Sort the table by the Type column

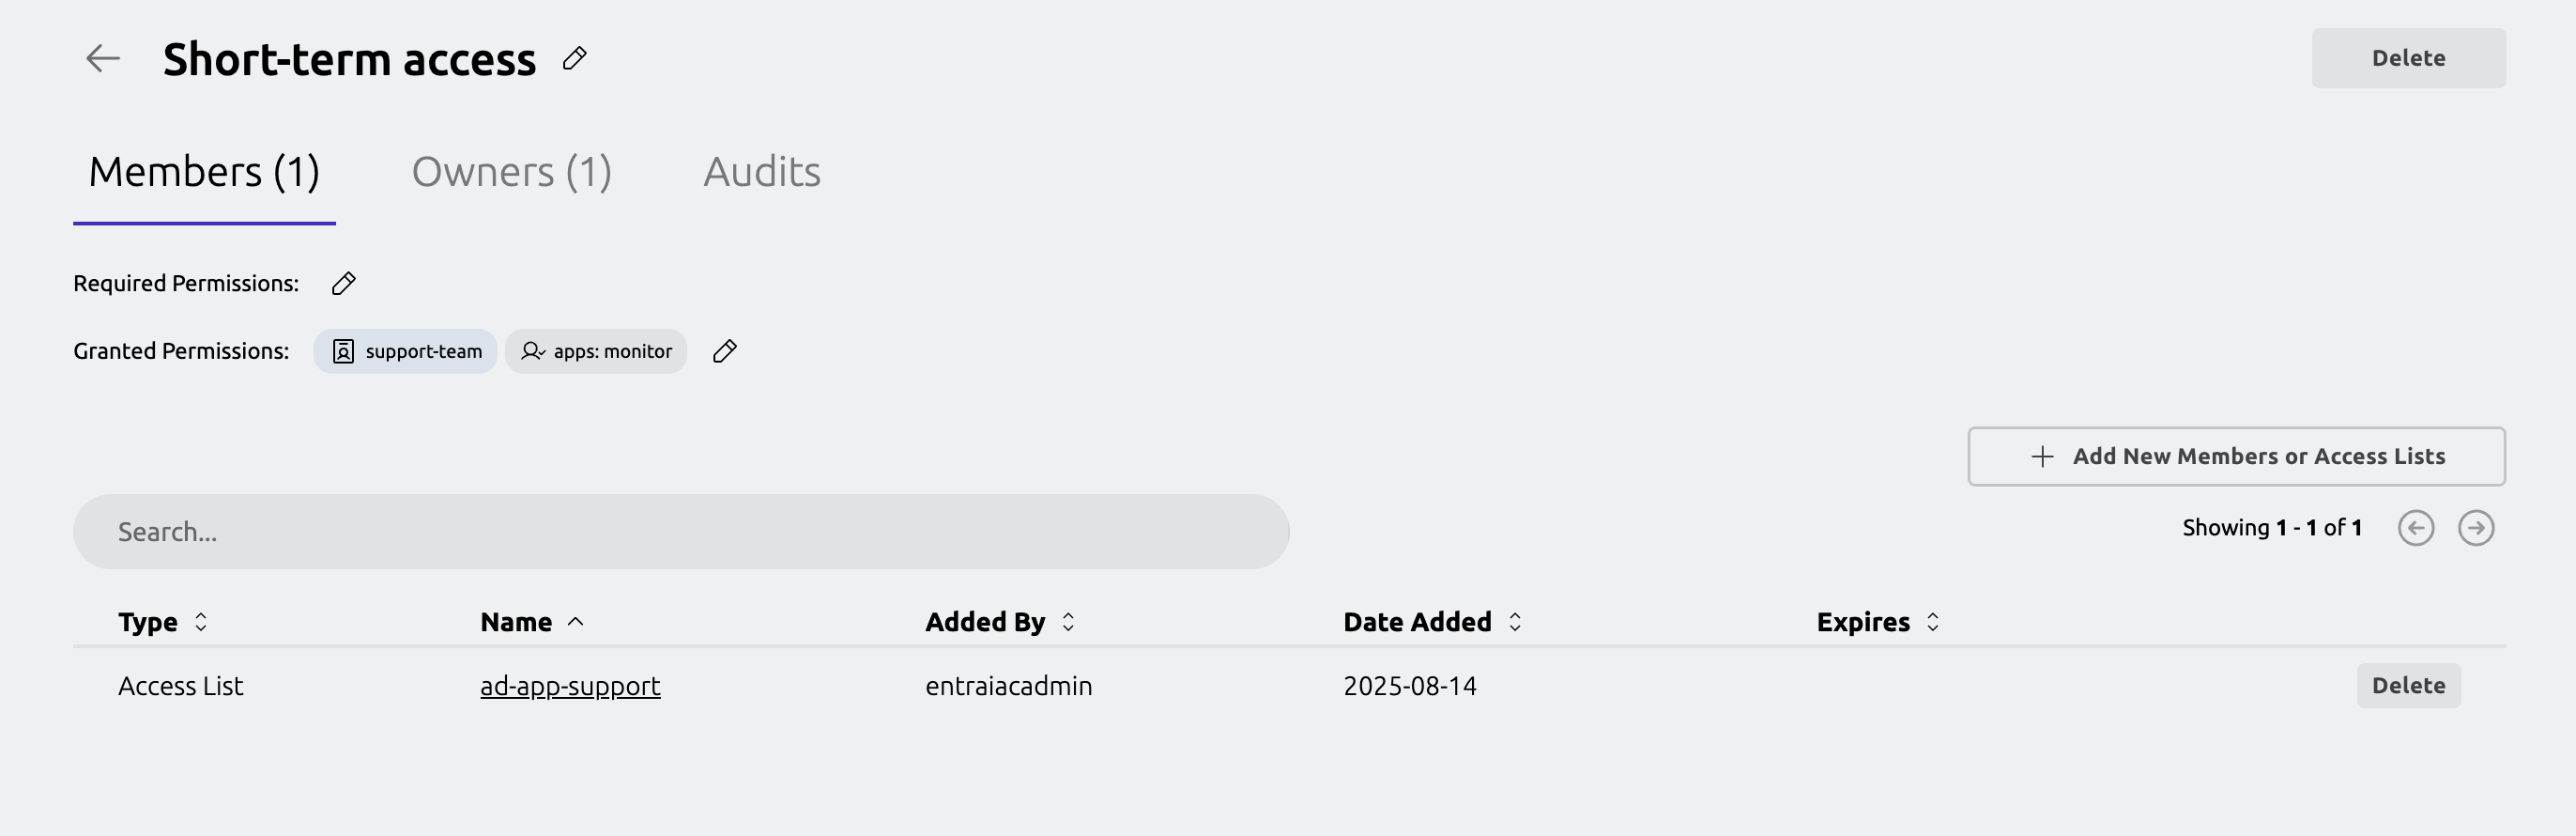[203, 621]
